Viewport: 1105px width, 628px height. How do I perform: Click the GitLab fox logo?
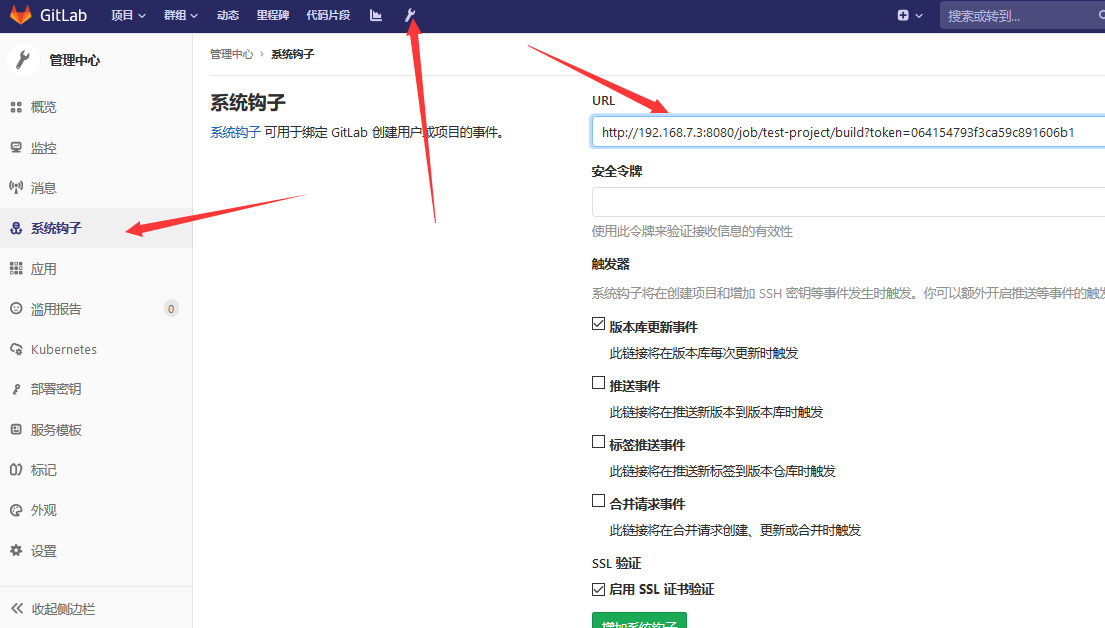(21, 16)
